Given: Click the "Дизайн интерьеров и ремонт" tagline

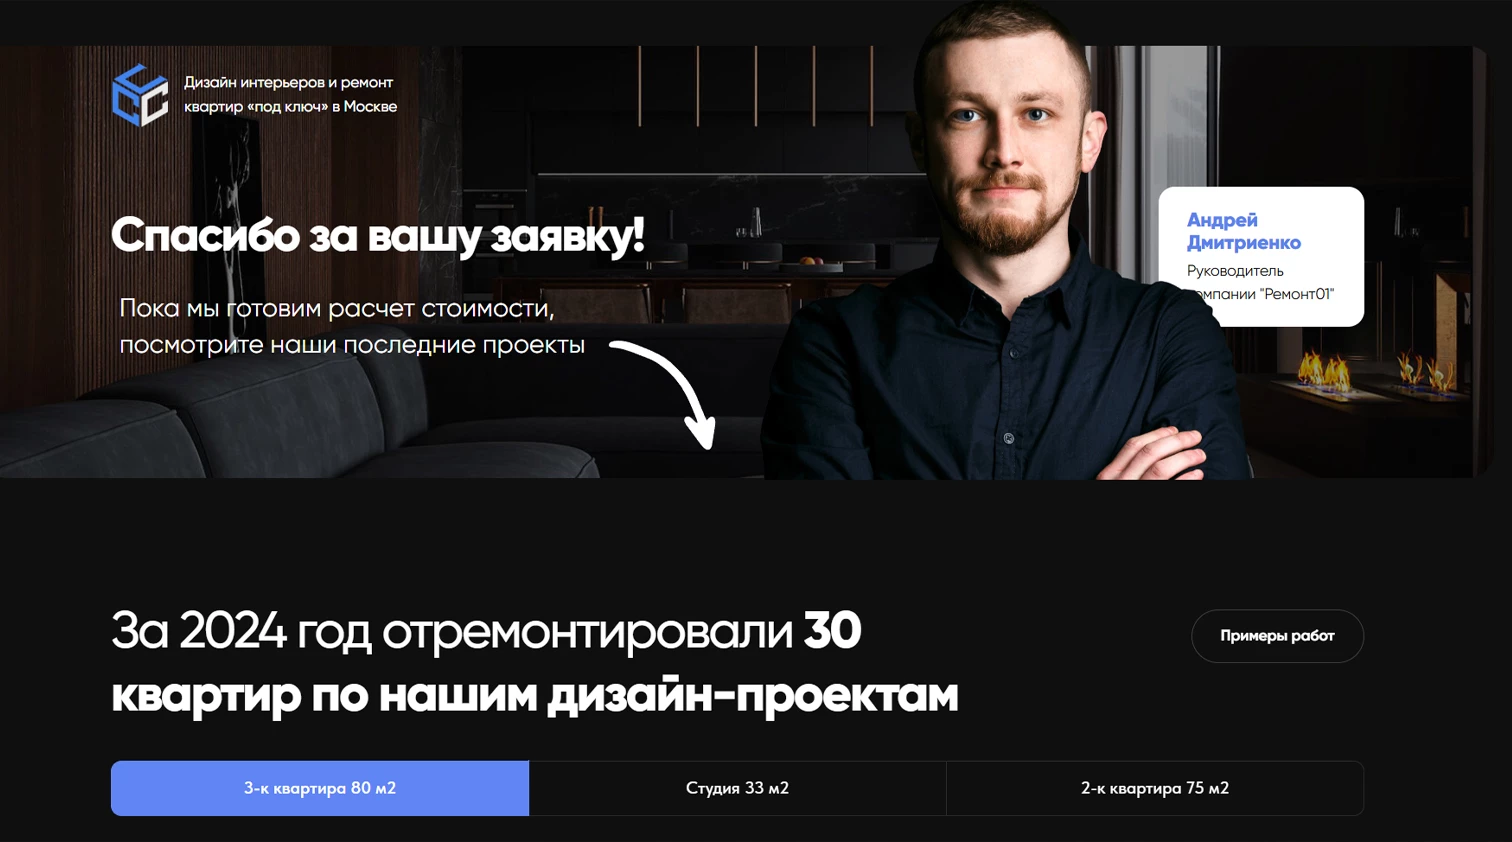Looking at the screenshot, I should pyautogui.click(x=289, y=83).
